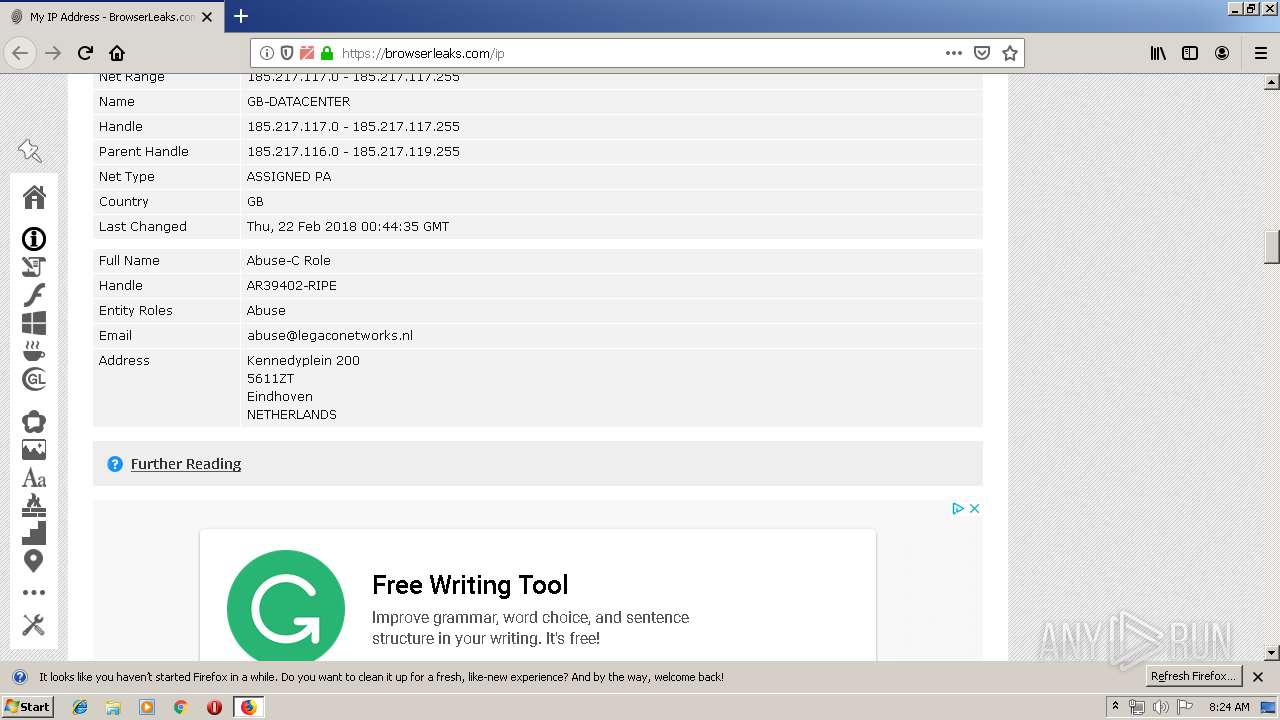The height and width of the screenshot is (720, 1280).
Task: Click the Last Changed date value
Action: point(348,227)
